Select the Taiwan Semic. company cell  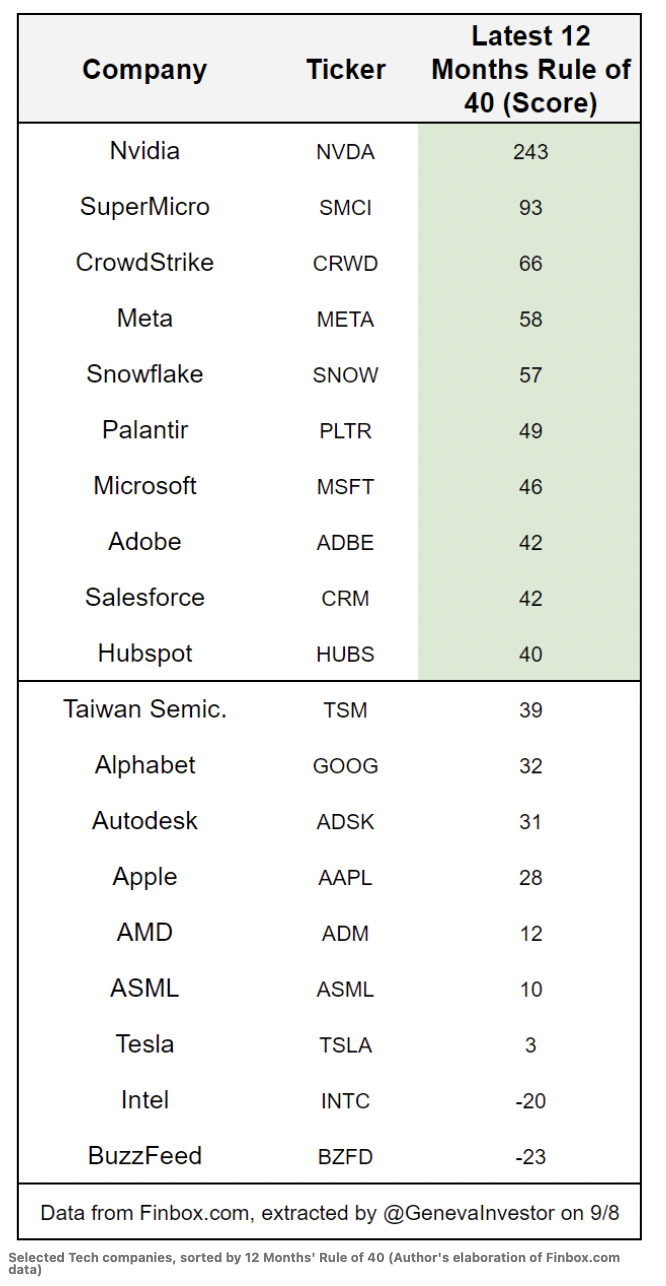(x=145, y=709)
